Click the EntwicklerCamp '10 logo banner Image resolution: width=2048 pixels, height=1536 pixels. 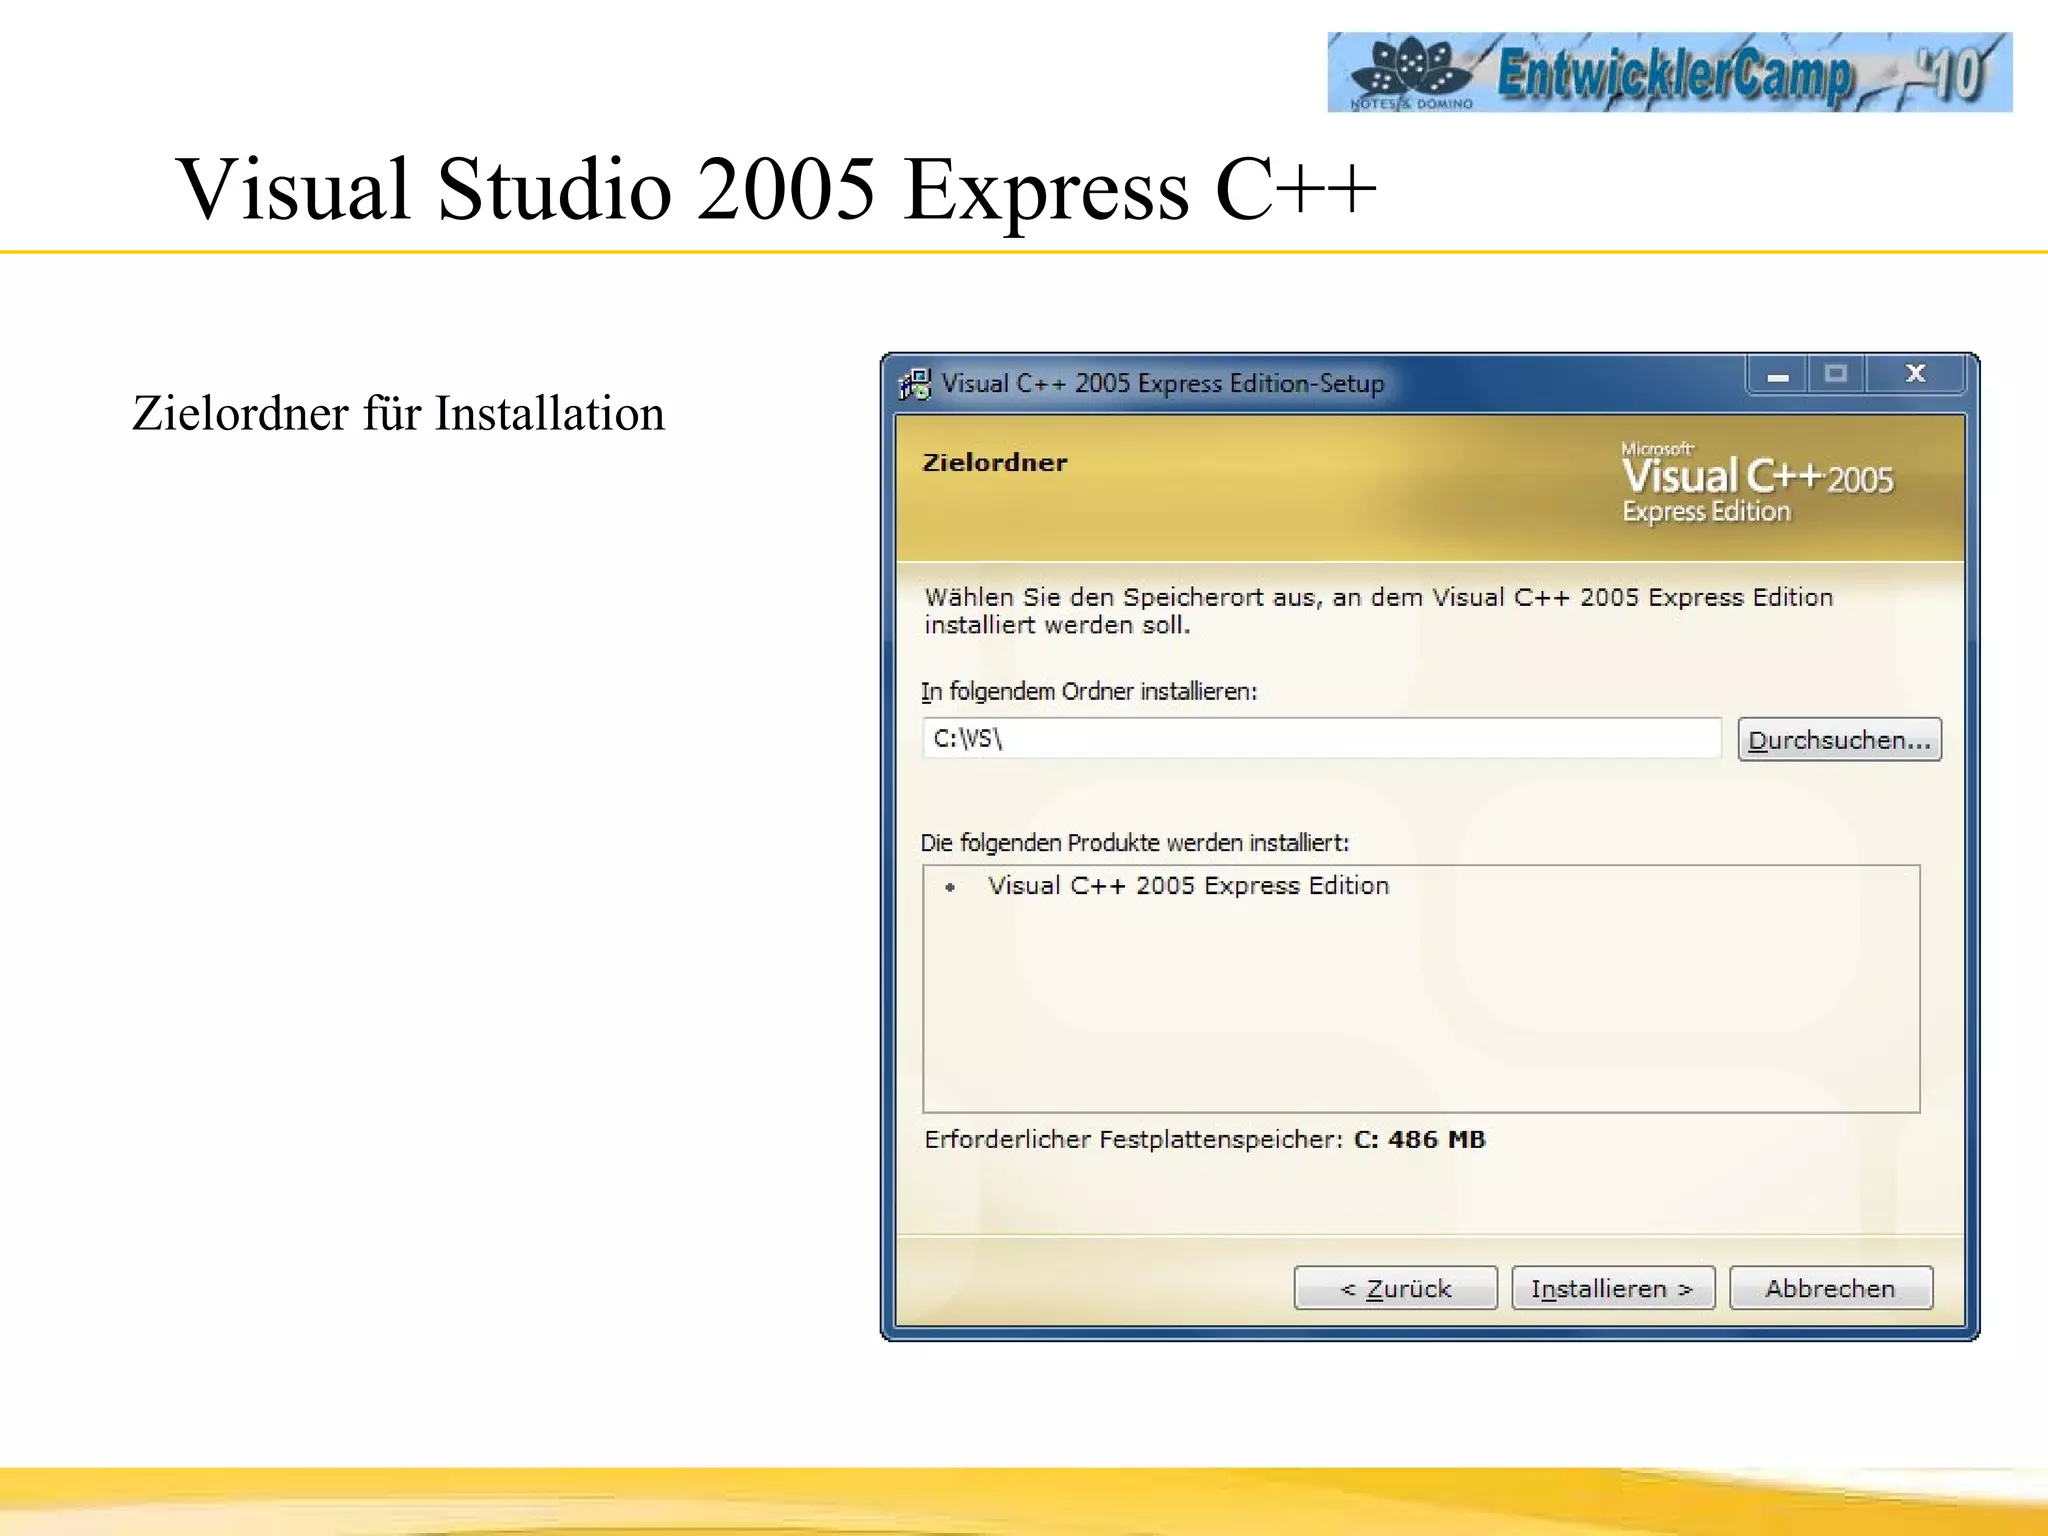coord(1669,72)
